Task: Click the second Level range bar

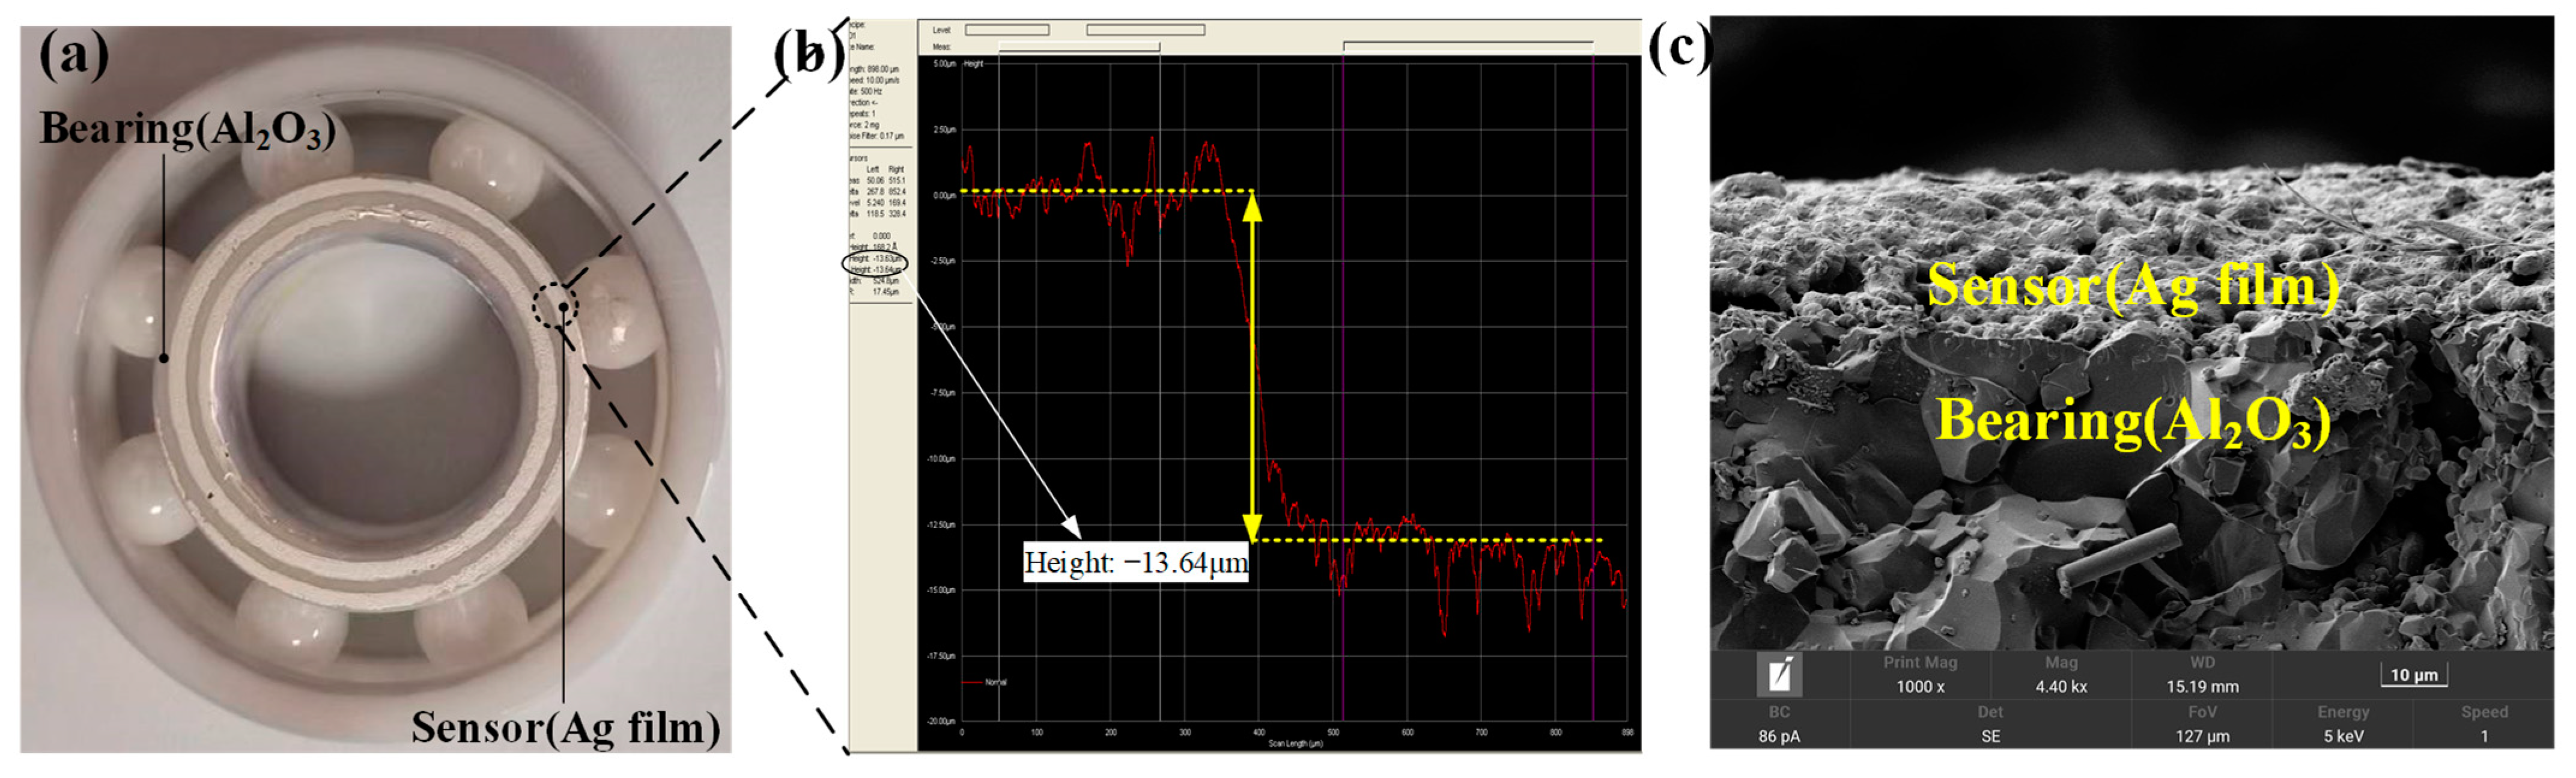Action: 1145,30
